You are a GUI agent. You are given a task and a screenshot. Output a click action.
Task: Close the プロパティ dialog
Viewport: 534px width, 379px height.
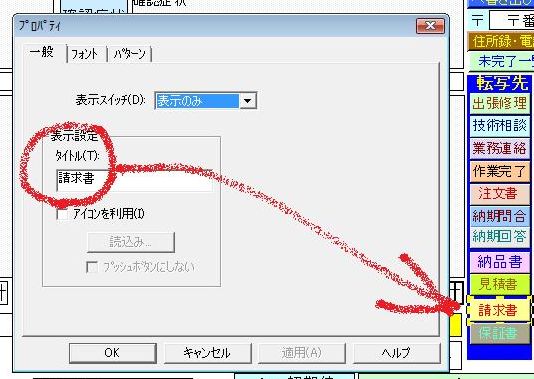point(430,26)
